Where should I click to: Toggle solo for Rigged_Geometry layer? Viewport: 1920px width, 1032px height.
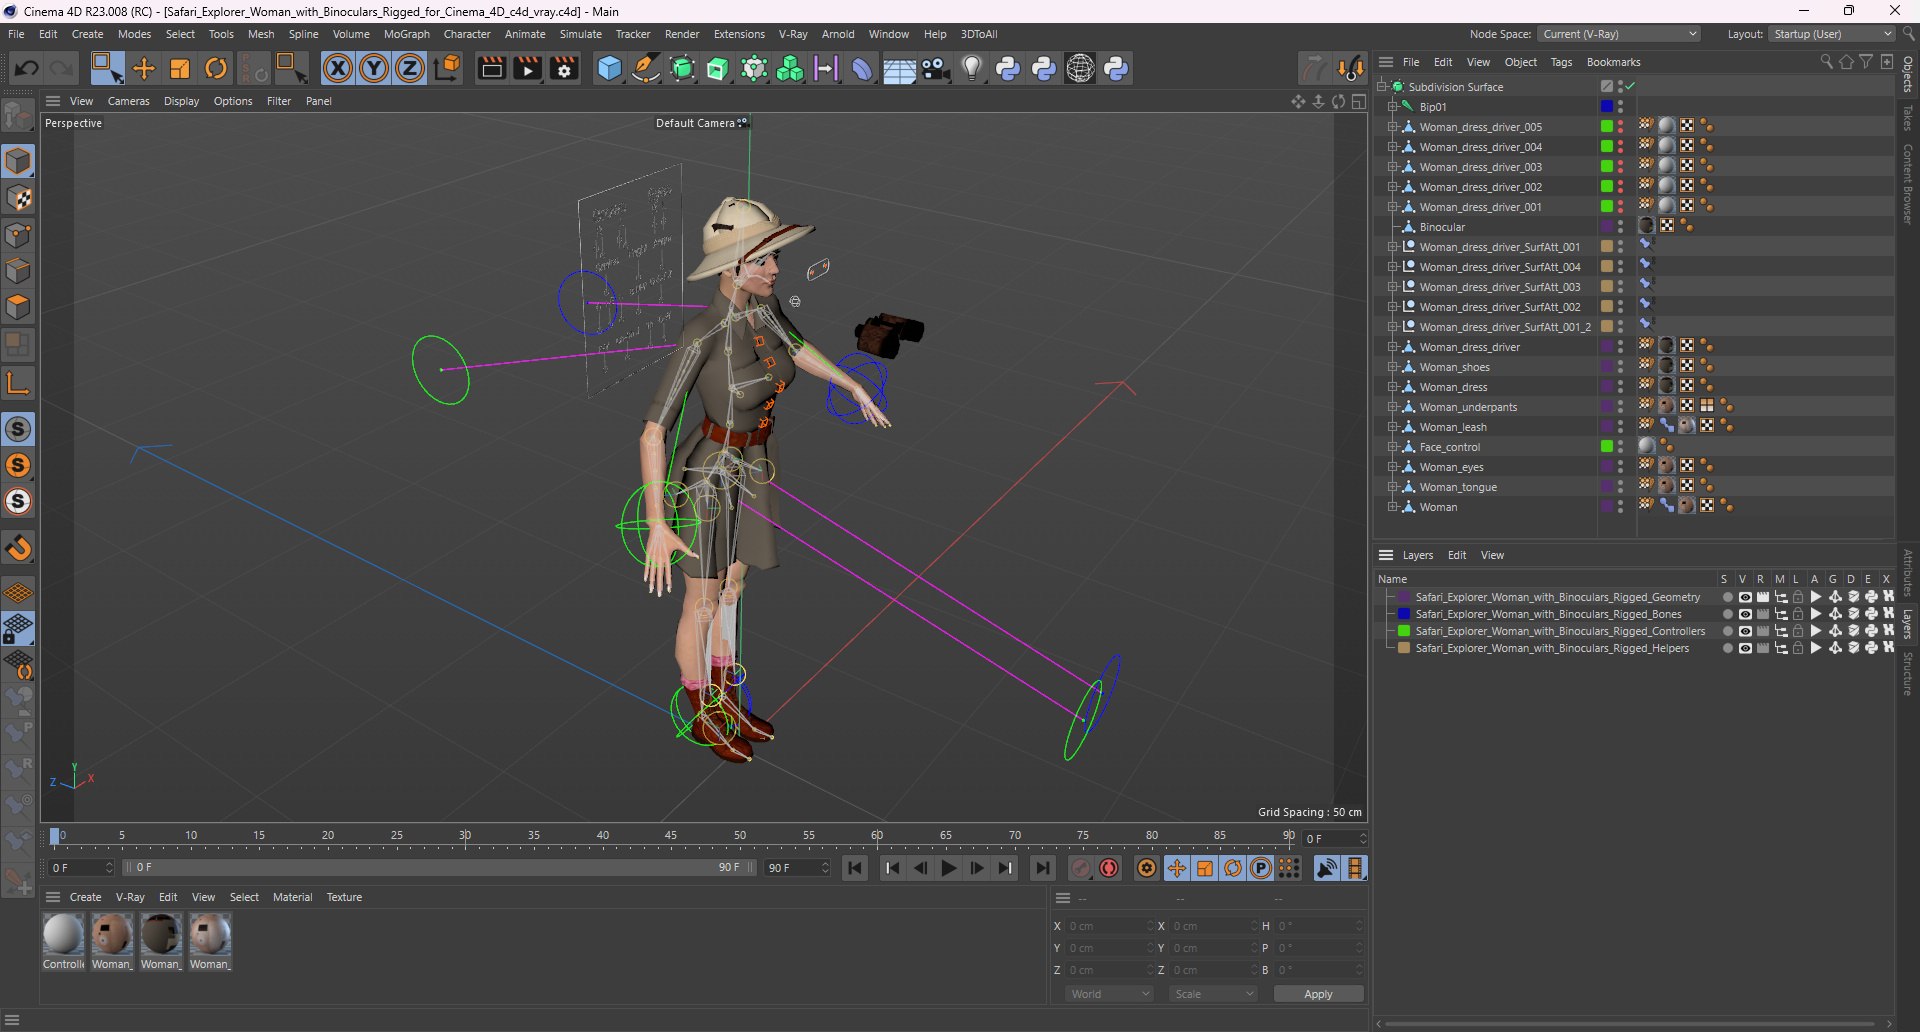1727,597
